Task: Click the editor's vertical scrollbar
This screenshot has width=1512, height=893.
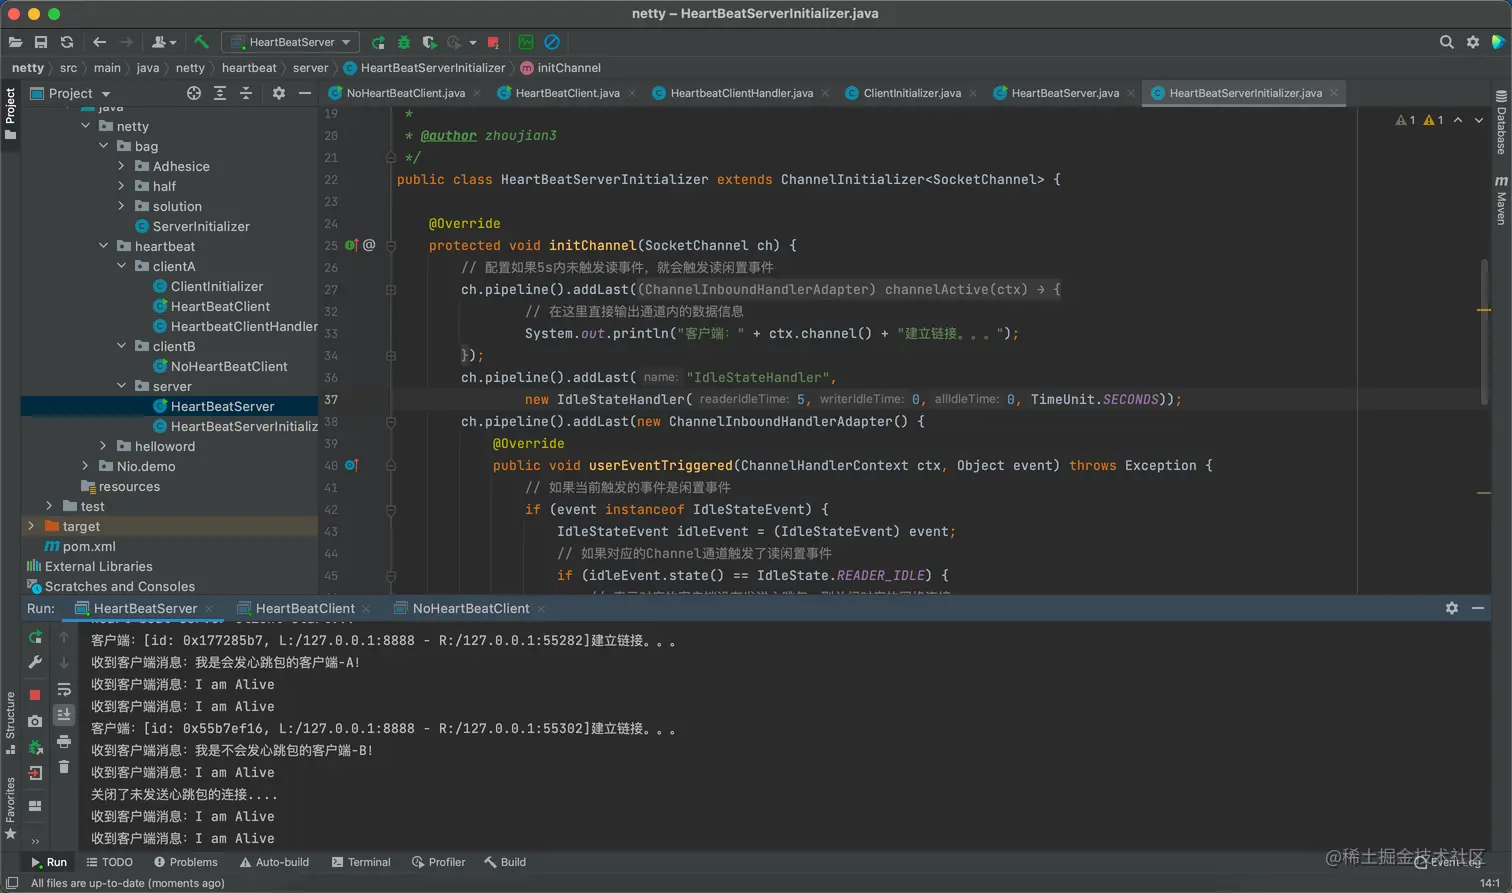Action: click(1484, 332)
